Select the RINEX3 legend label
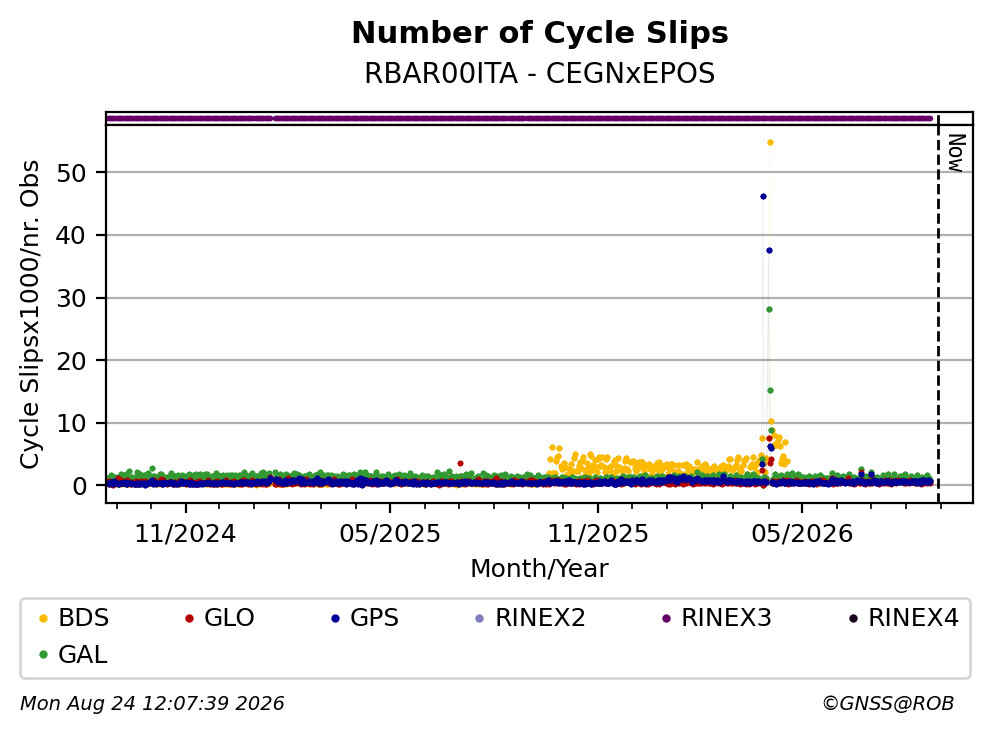Image resolution: width=993 pixels, height=734 pixels. (x=726, y=618)
